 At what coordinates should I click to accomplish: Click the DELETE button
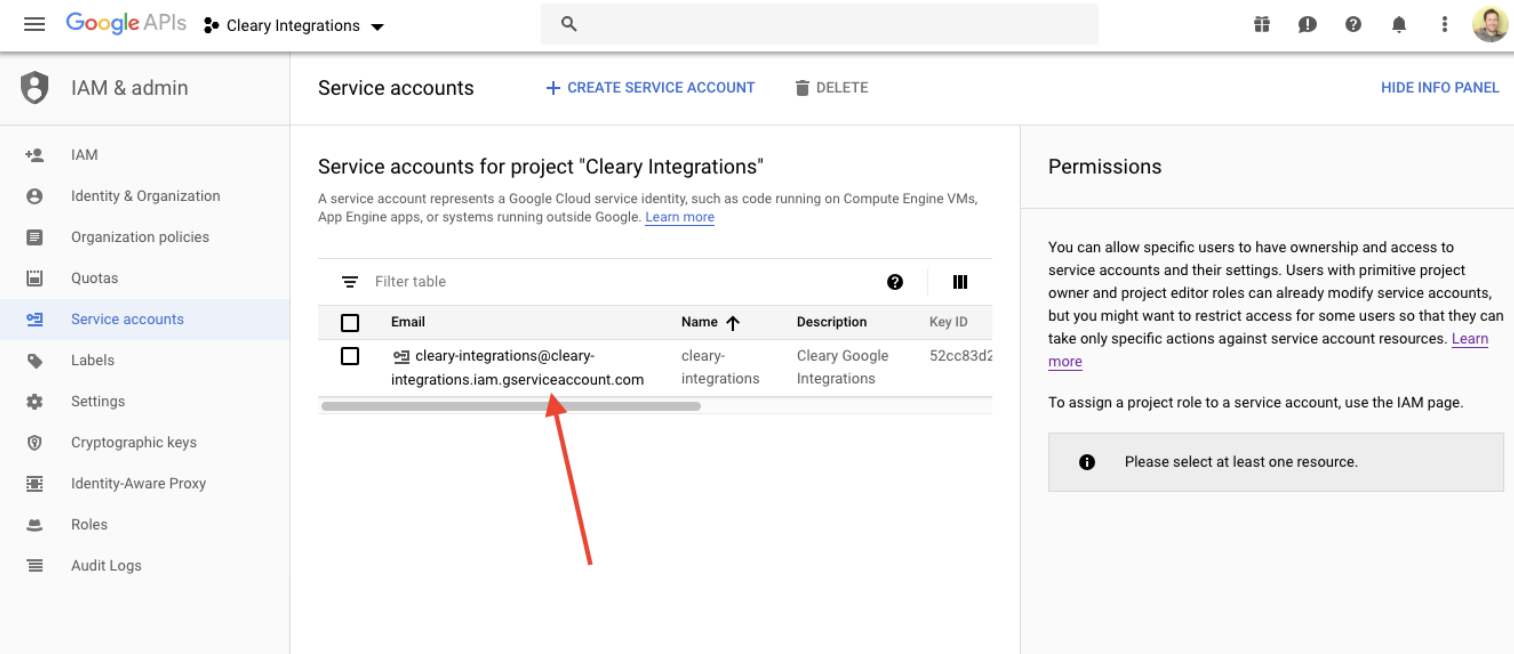(831, 87)
